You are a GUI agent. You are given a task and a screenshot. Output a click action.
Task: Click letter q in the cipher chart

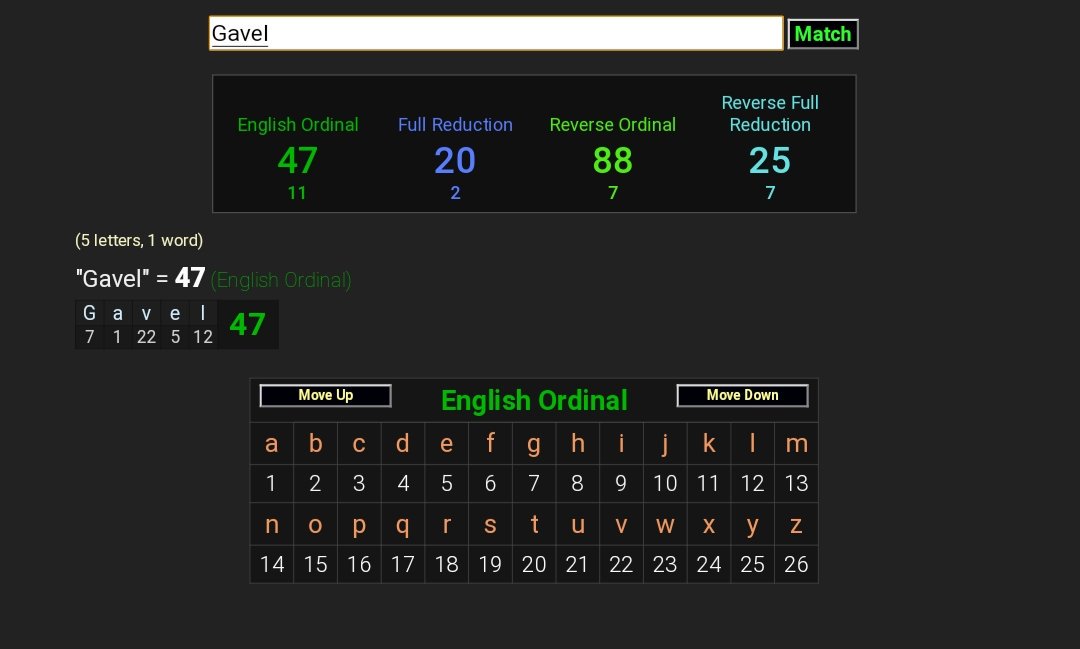[x=403, y=525]
